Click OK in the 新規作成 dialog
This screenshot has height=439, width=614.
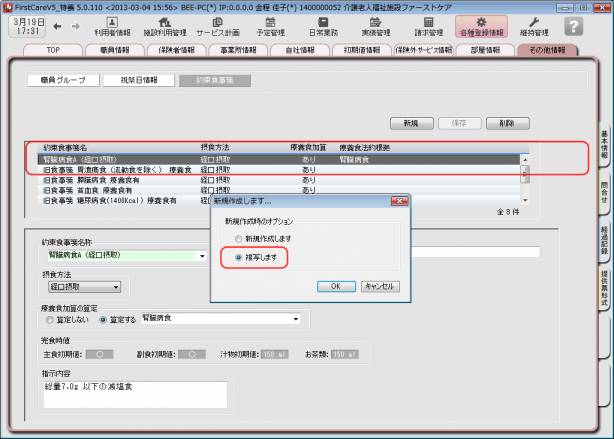336,285
